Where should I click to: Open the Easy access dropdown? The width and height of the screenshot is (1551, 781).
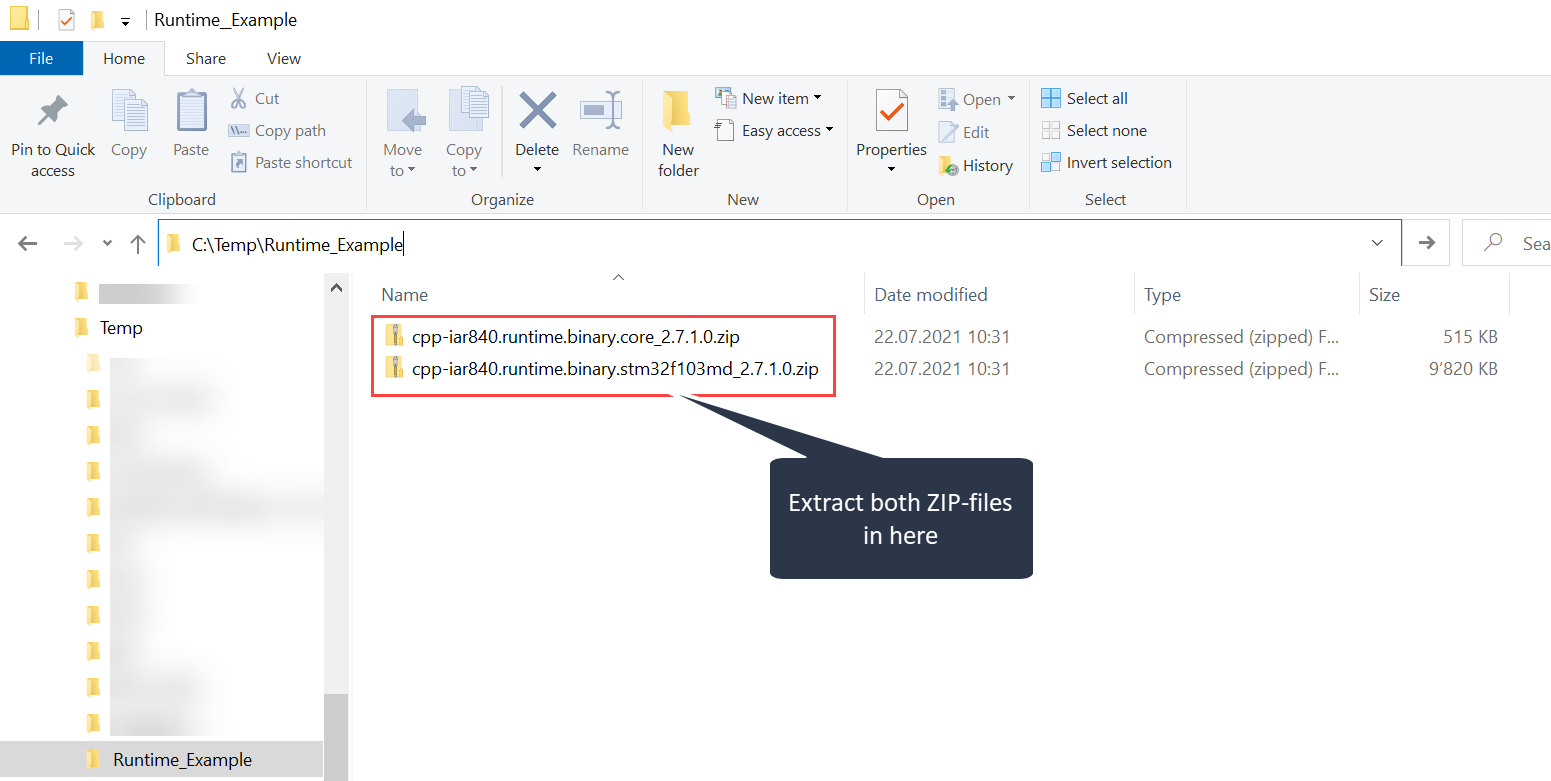[775, 130]
